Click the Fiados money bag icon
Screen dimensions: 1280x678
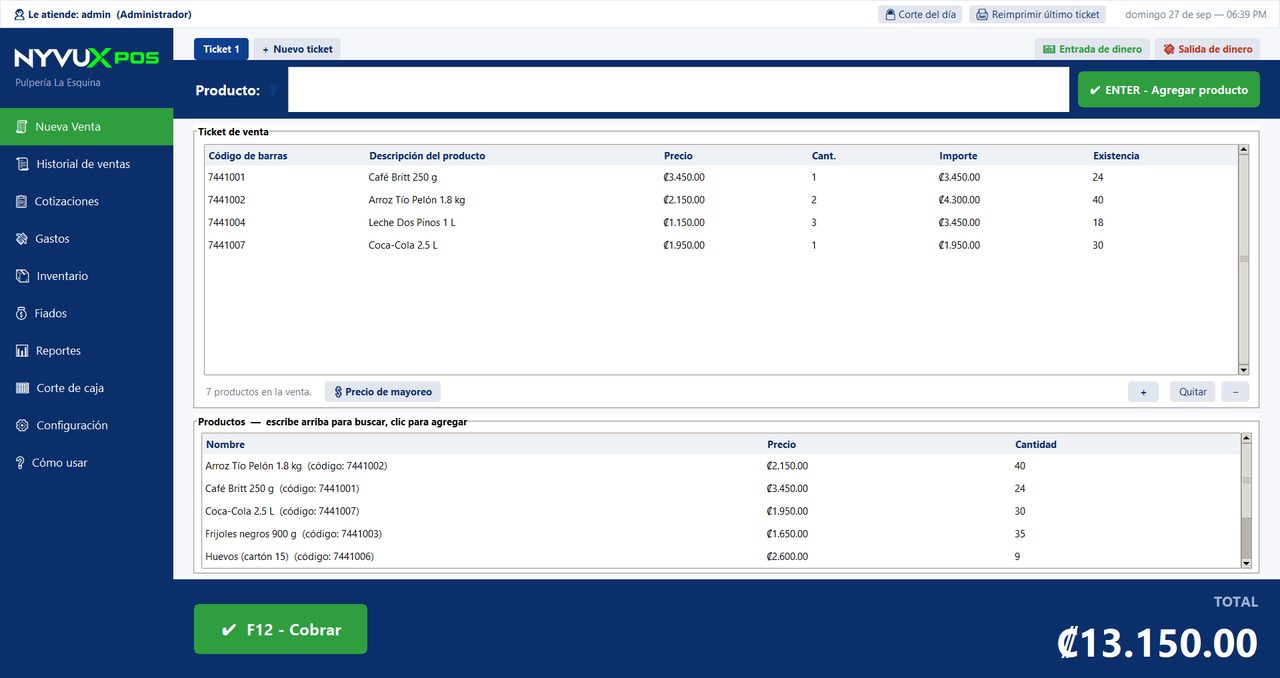point(21,313)
